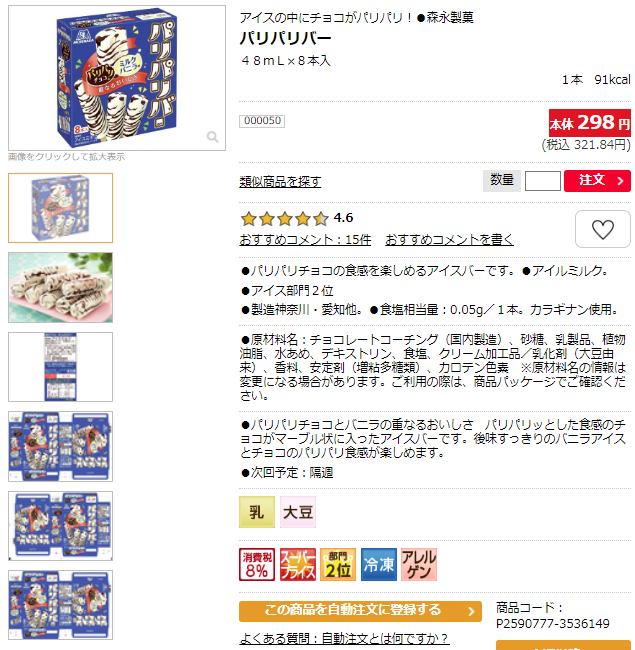635x650 pixels.
Task: Click the five-star rating display
Action: (x=285, y=218)
